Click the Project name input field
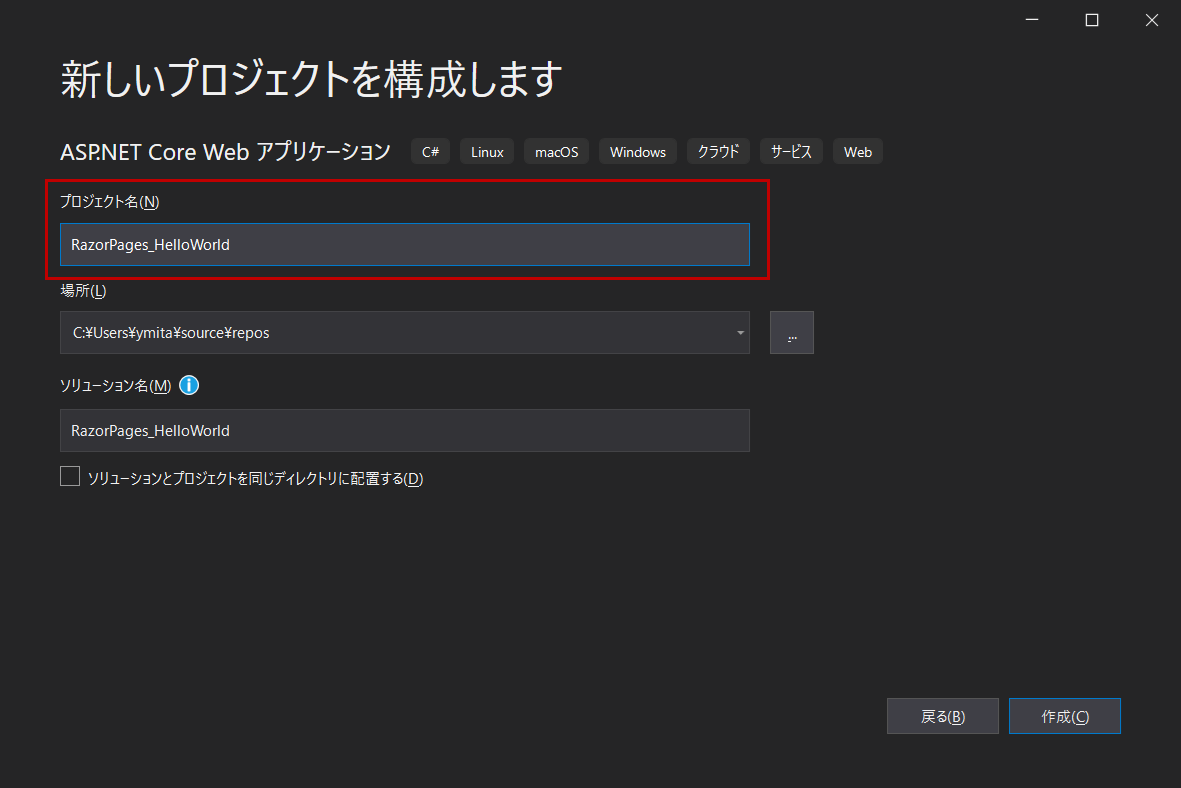Image resolution: width=1181 pixels, height=788 pixels. click(x=404, y=244)
